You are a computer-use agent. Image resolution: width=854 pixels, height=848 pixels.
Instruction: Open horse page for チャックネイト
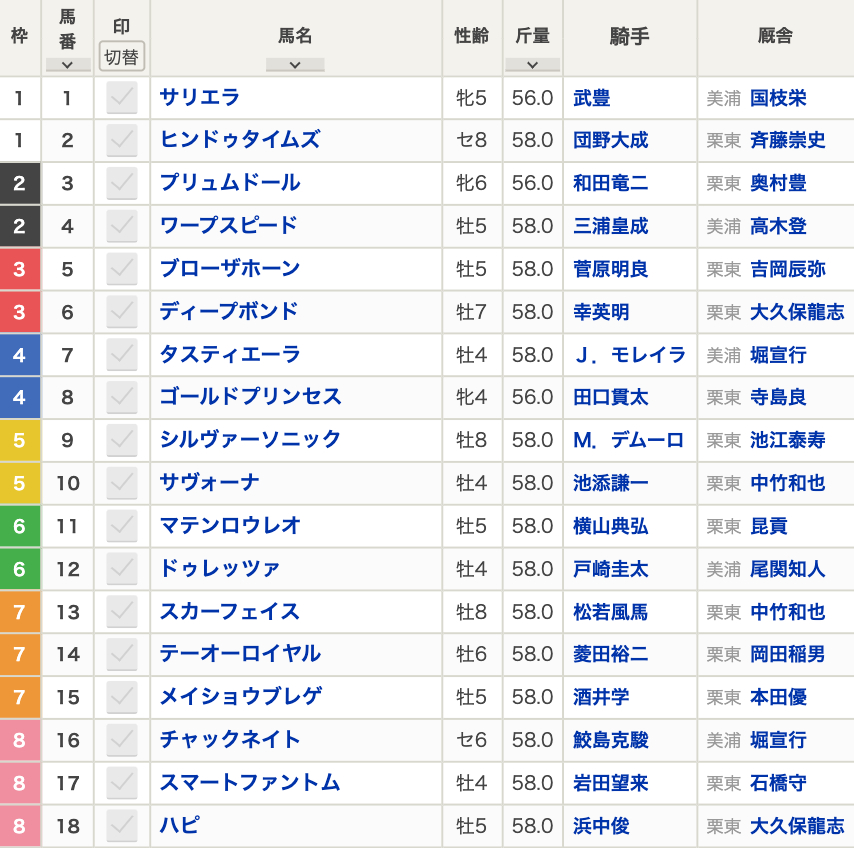[230, 740]
